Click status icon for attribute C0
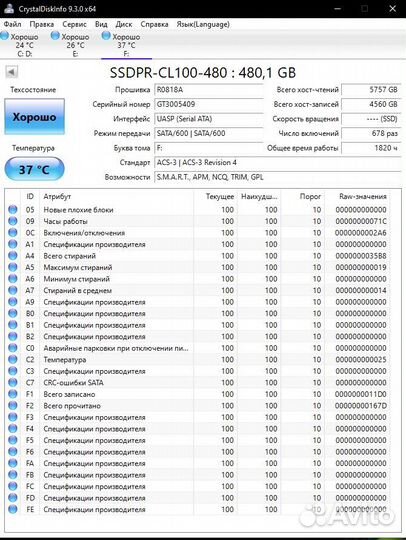This screenshot has height=540, width=406. [x=13, y=348]
